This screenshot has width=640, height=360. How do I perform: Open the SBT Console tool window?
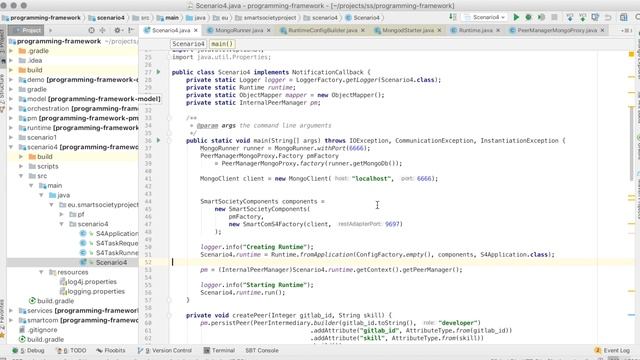(x=262, y=351)
